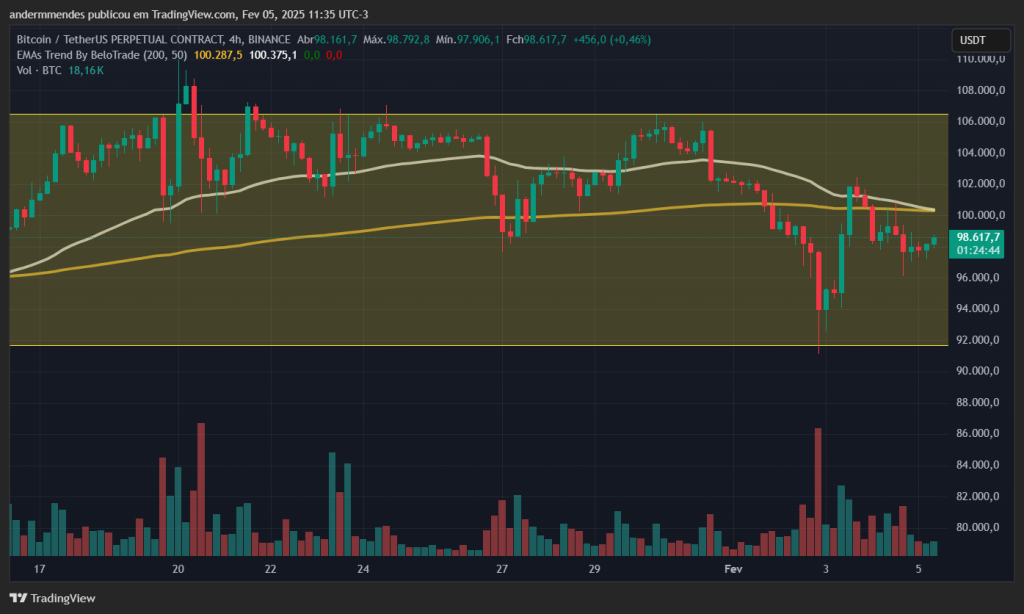The width and height of the screenshot is (1024, 614).
Task: Click the candle countdown timer 01:24:44
Action: (978, 251)
